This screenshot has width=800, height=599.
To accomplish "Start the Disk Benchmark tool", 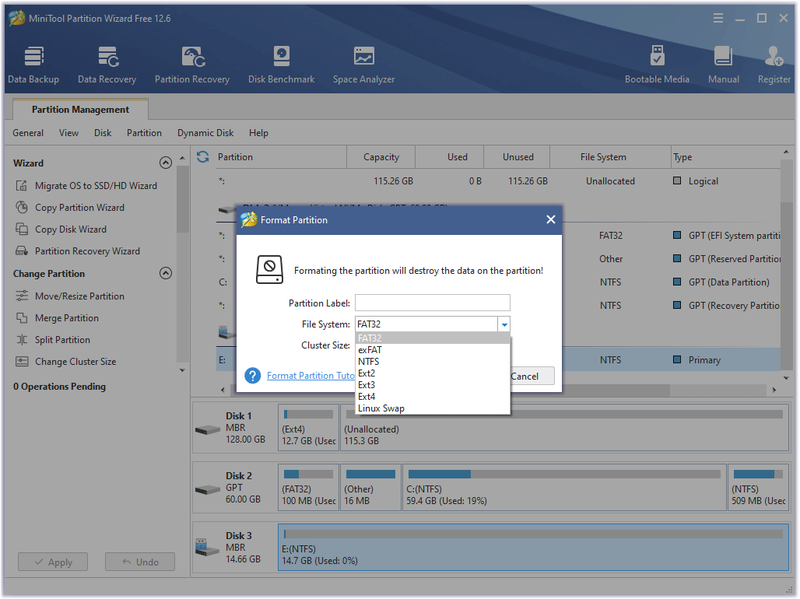I will click(281, 65).
